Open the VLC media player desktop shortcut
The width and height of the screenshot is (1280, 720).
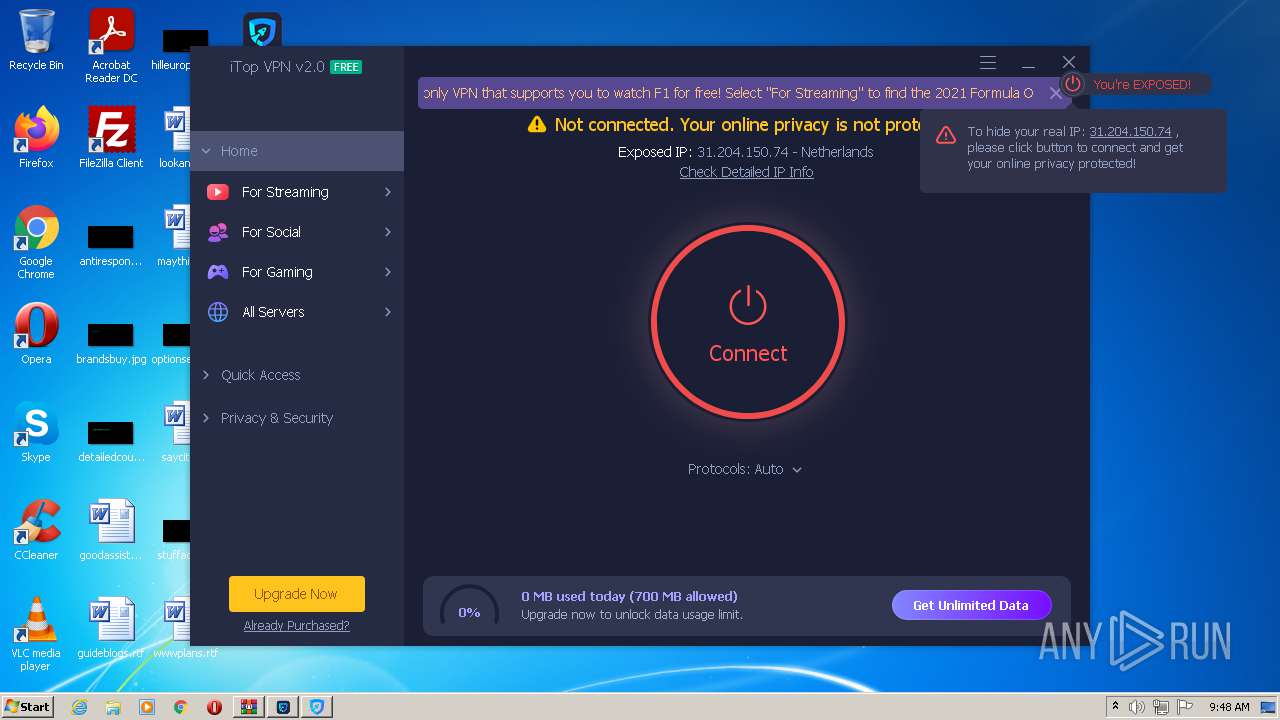[36, 634]
